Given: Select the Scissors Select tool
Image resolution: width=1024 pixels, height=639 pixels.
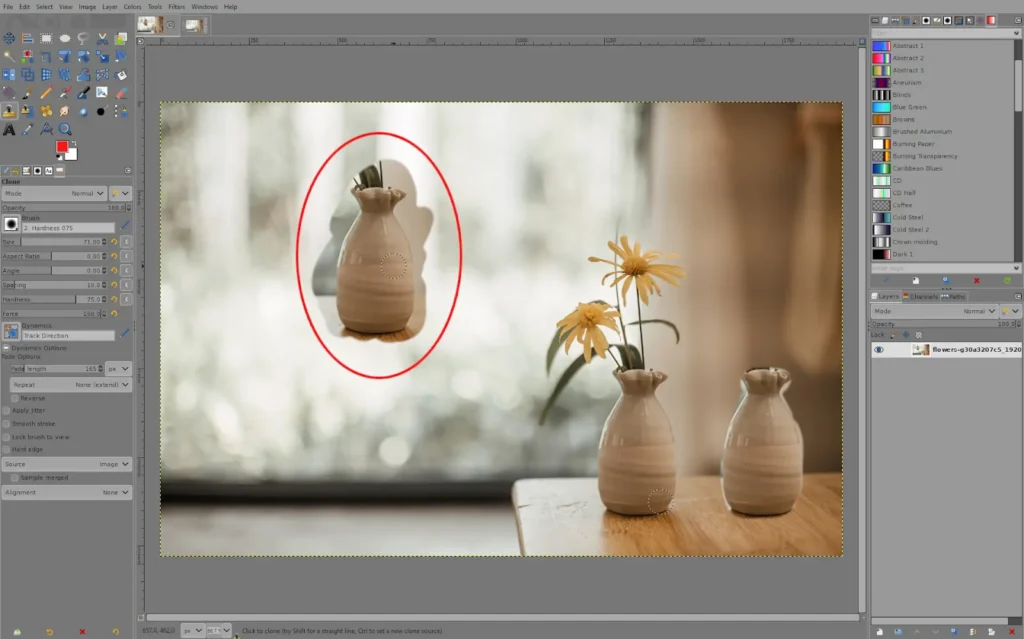Looking at the screenshot, I should [102, 39].
